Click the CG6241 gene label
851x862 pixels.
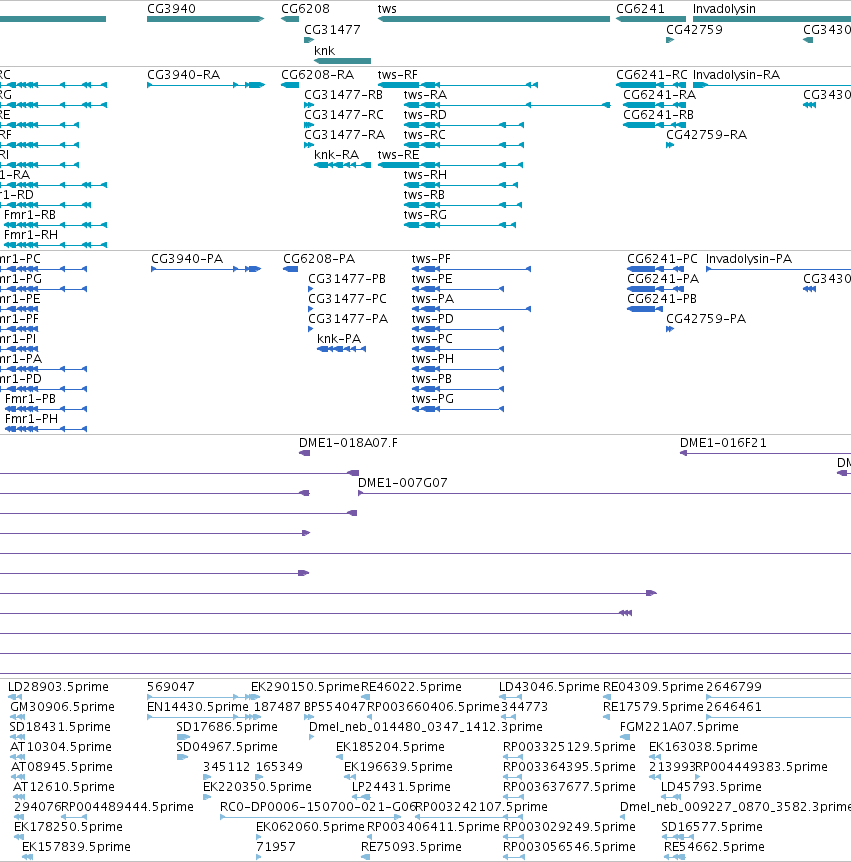click(640, 9)
